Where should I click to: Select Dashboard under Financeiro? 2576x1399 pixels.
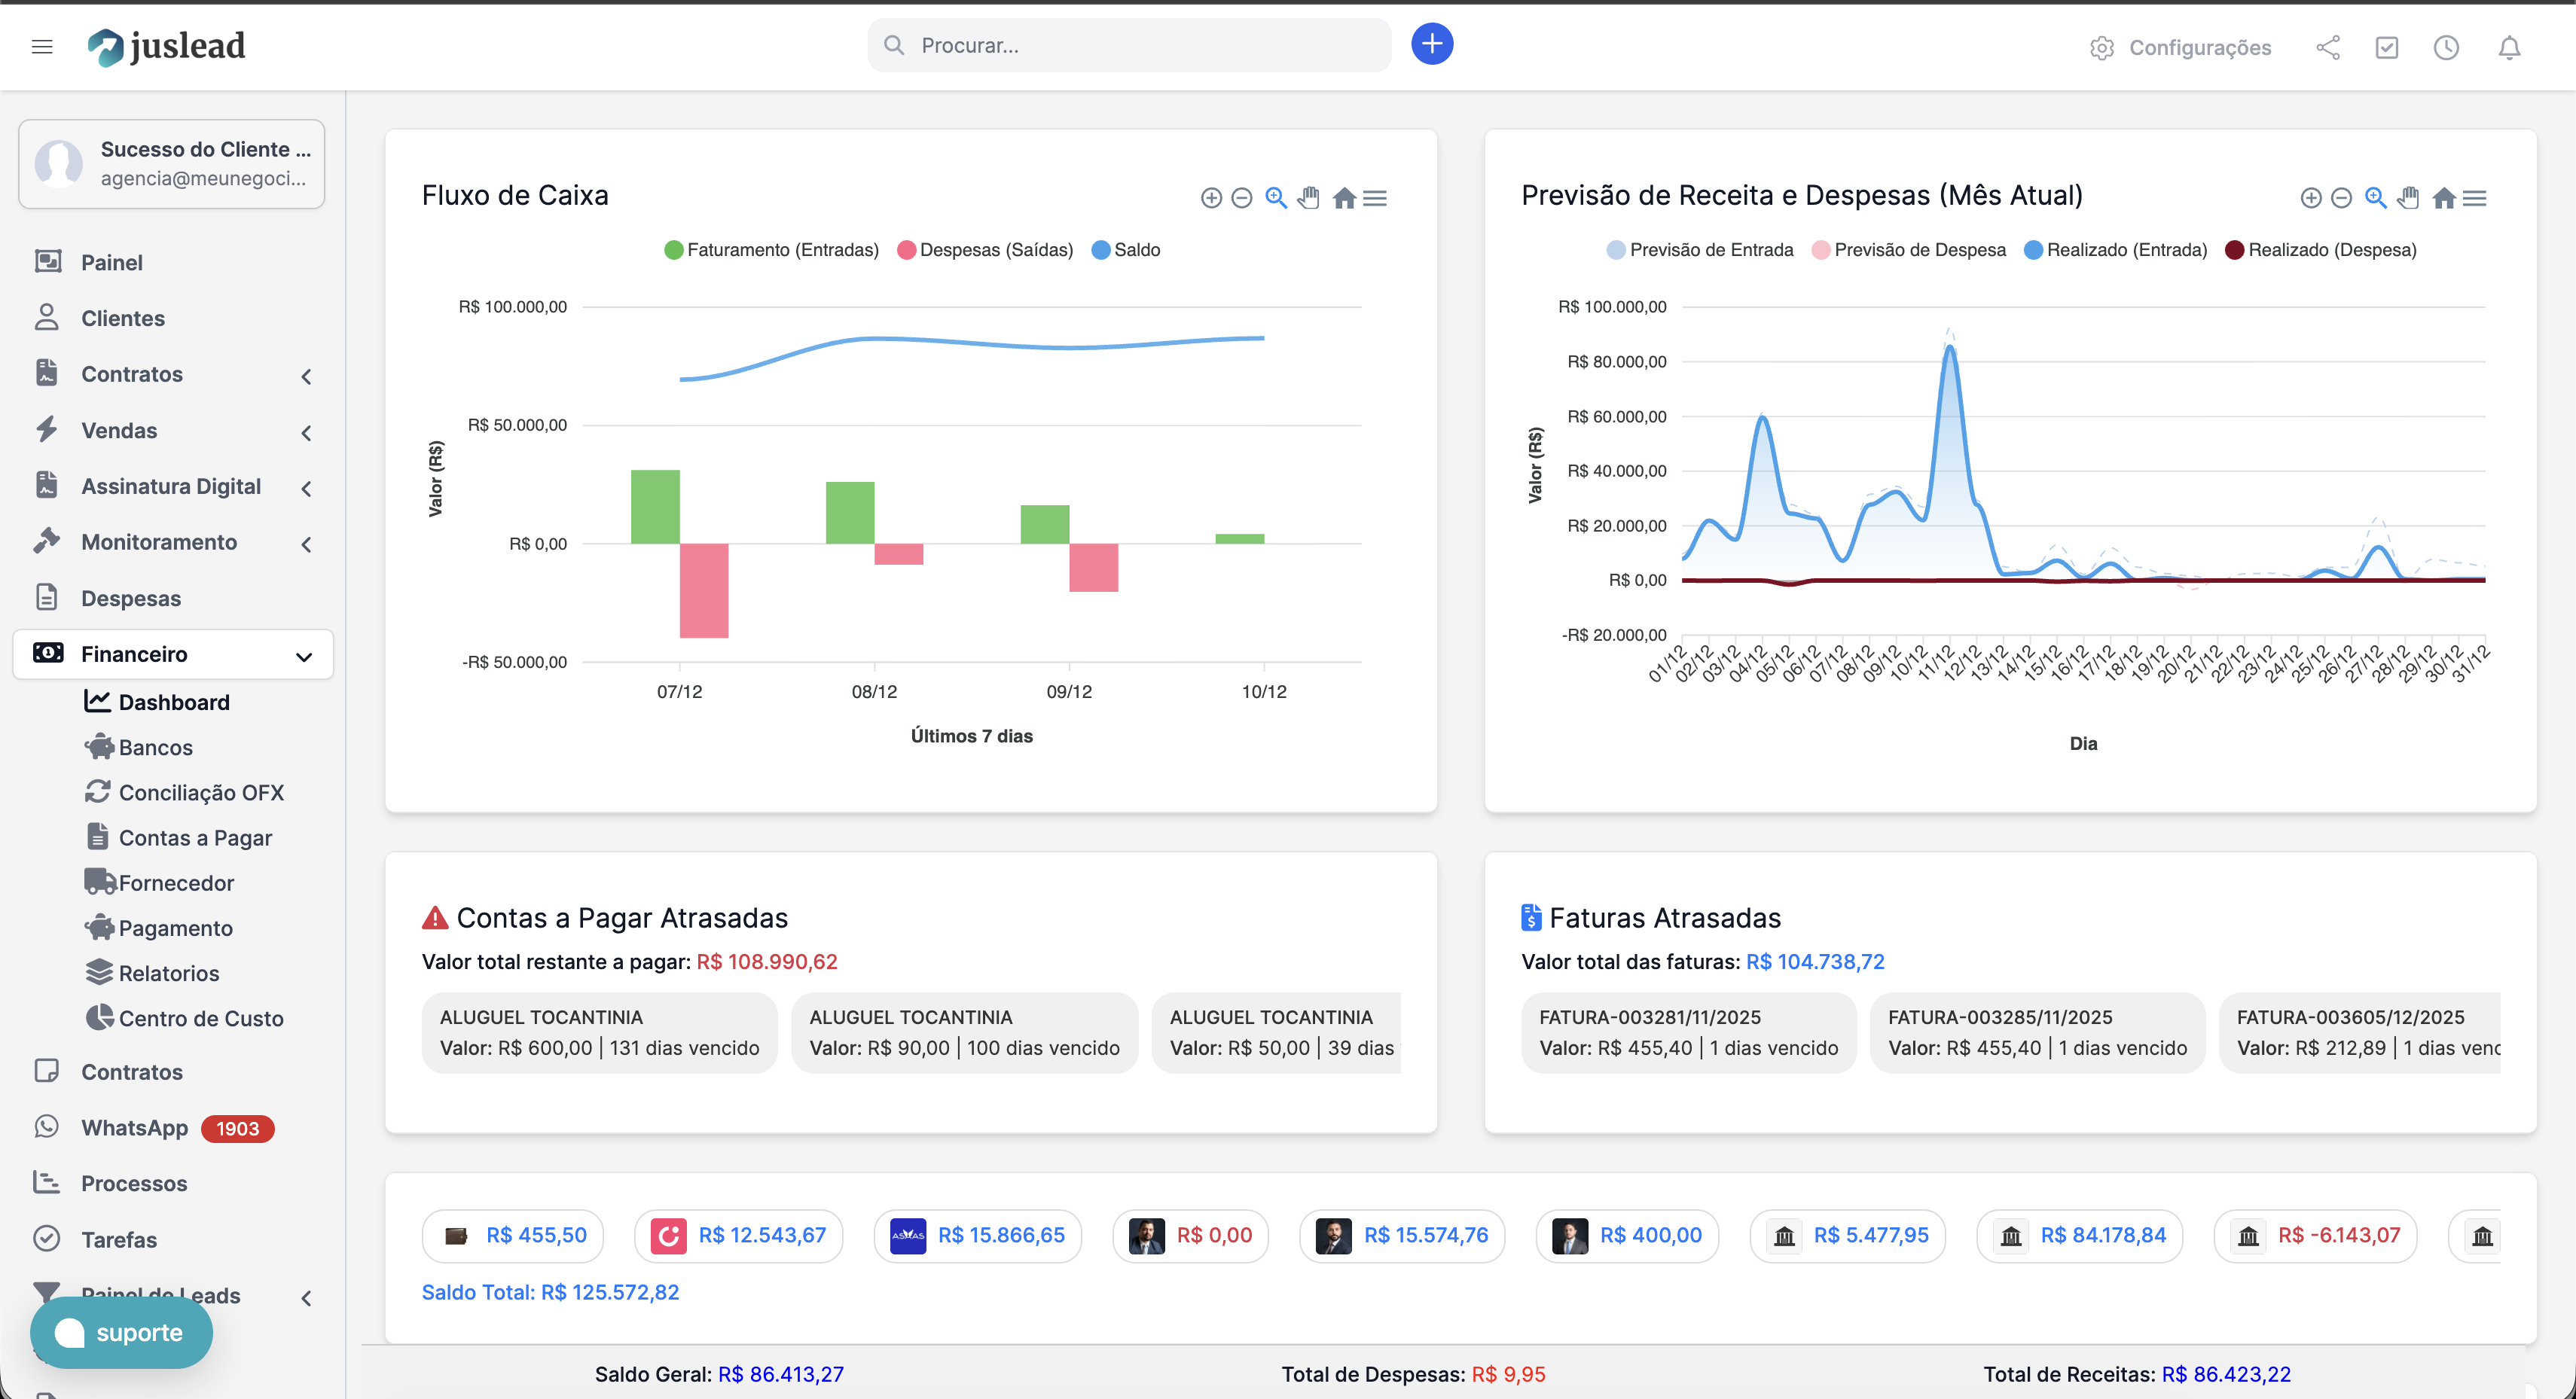[174, 702]
